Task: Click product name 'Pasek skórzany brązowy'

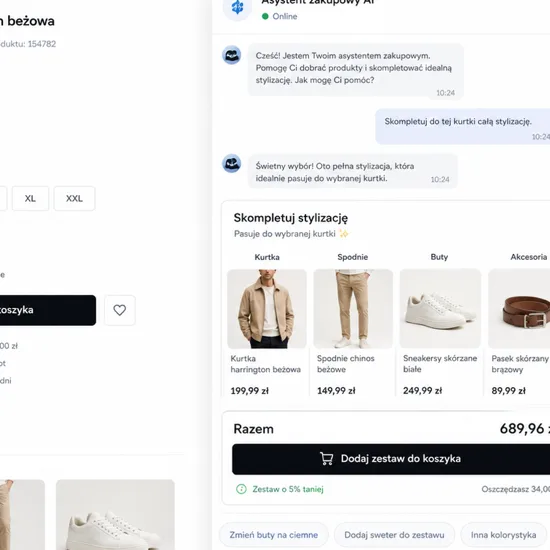Action: coord(520,364)
